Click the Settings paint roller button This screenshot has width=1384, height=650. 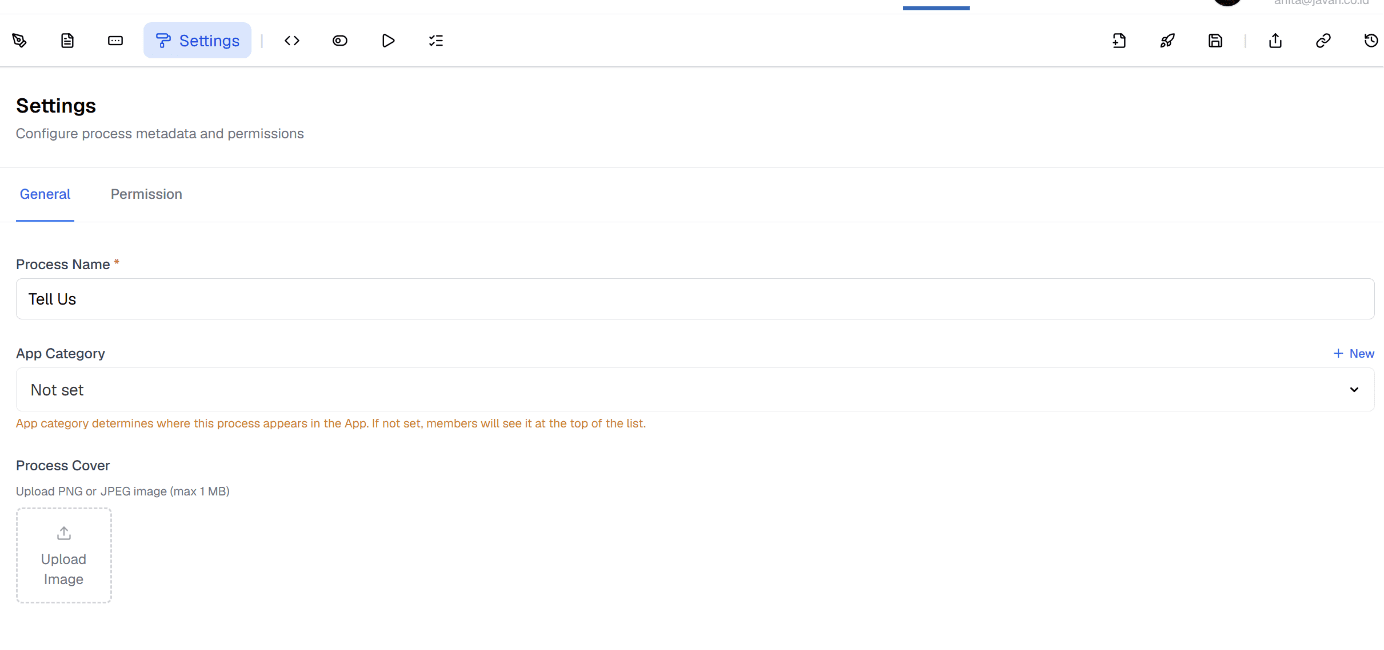tap(197, 41)
